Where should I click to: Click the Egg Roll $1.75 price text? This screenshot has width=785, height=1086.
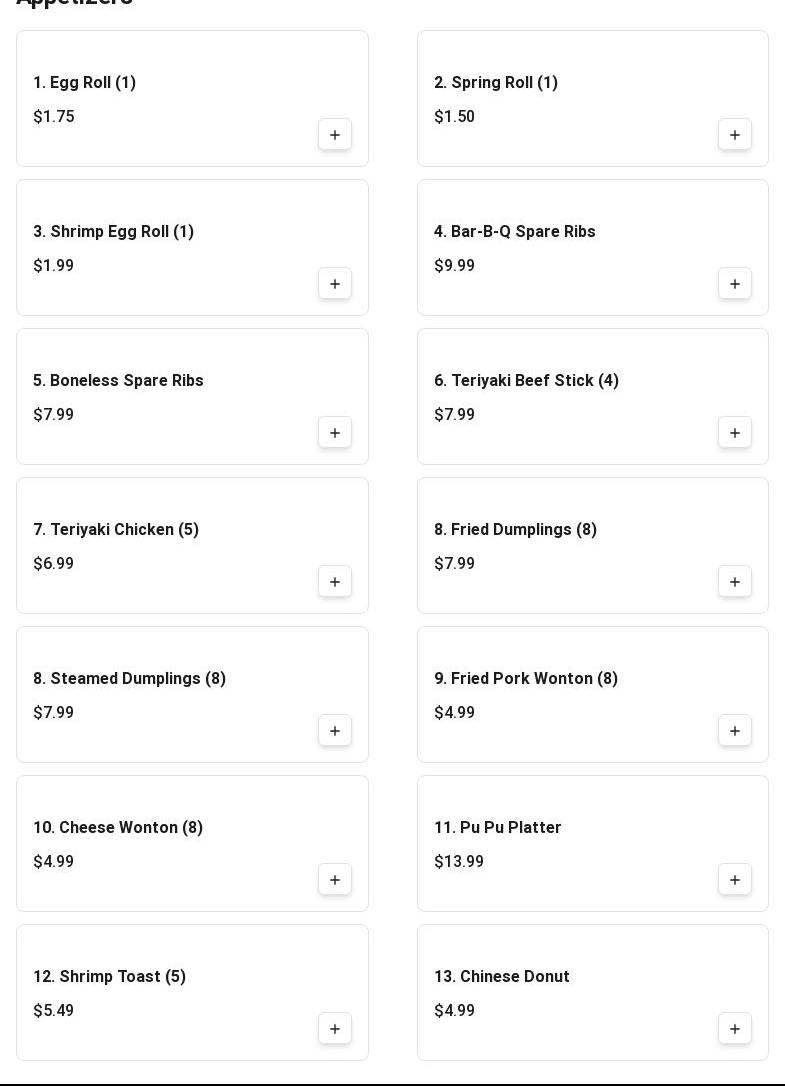[54, 117]
